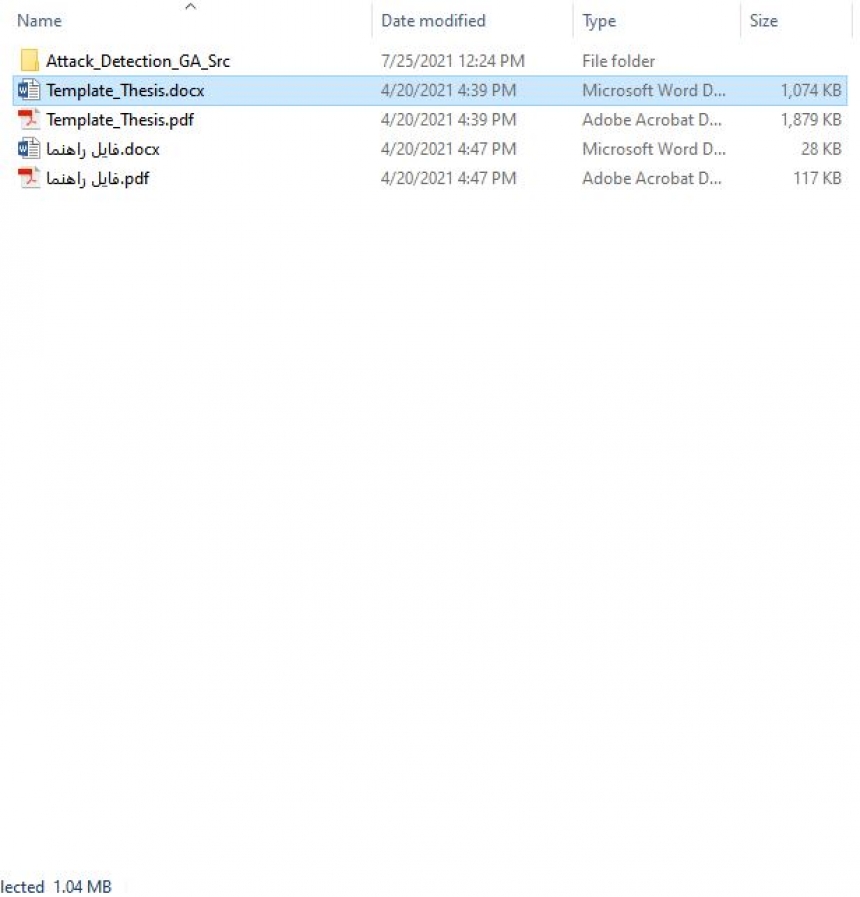860x897 pixels.
Task: Click the type cell of فایل راهنما.docx
Action: [654, 149]
